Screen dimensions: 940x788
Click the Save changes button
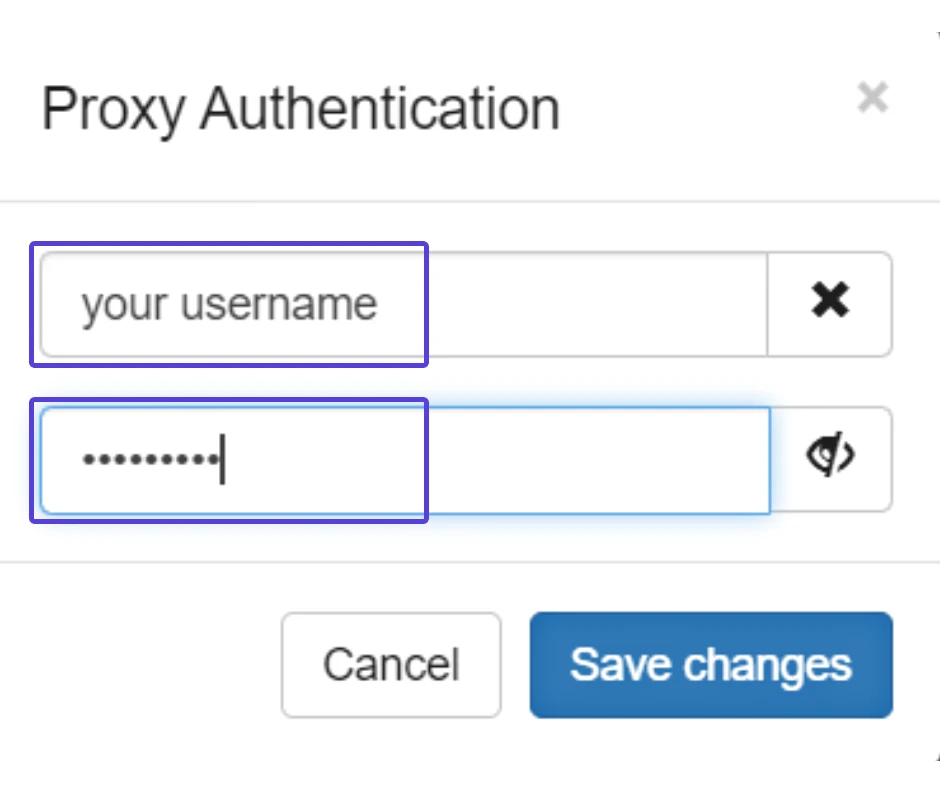pos(711,664)
